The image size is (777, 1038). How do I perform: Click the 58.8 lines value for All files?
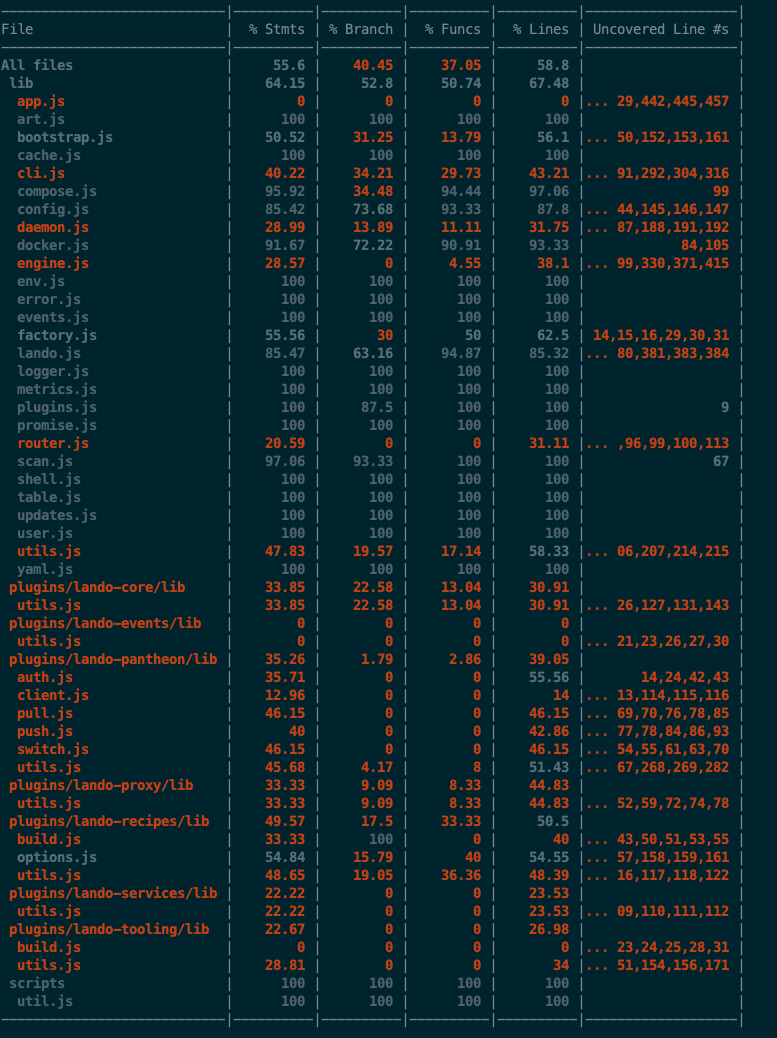point(553,65)
